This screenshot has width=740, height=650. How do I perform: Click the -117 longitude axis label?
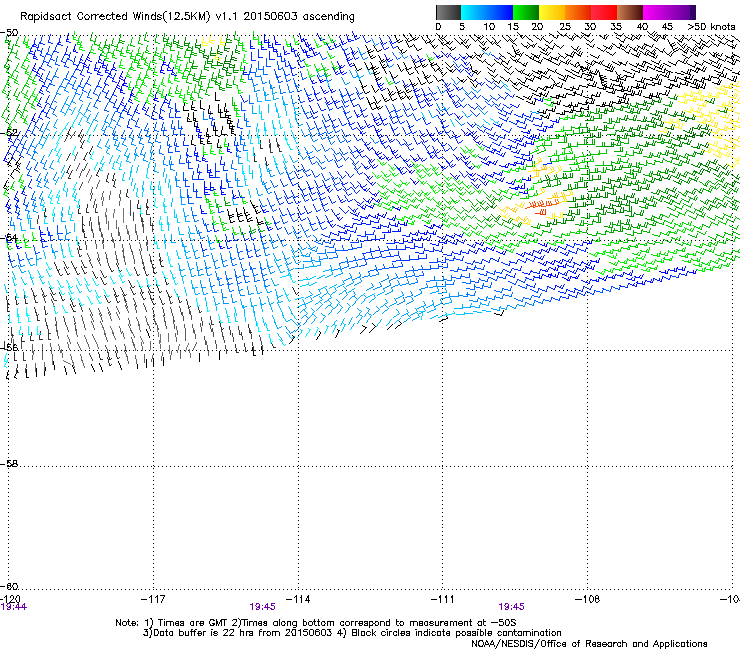coord(153,599)
